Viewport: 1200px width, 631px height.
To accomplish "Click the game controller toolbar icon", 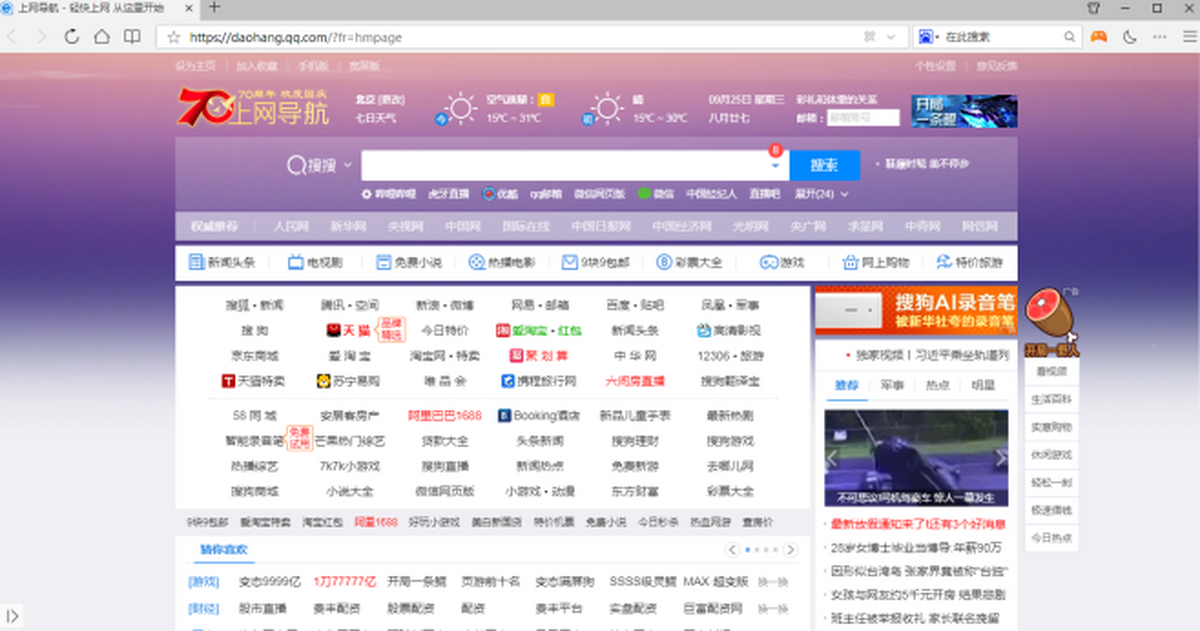I will coord(1098,37).
